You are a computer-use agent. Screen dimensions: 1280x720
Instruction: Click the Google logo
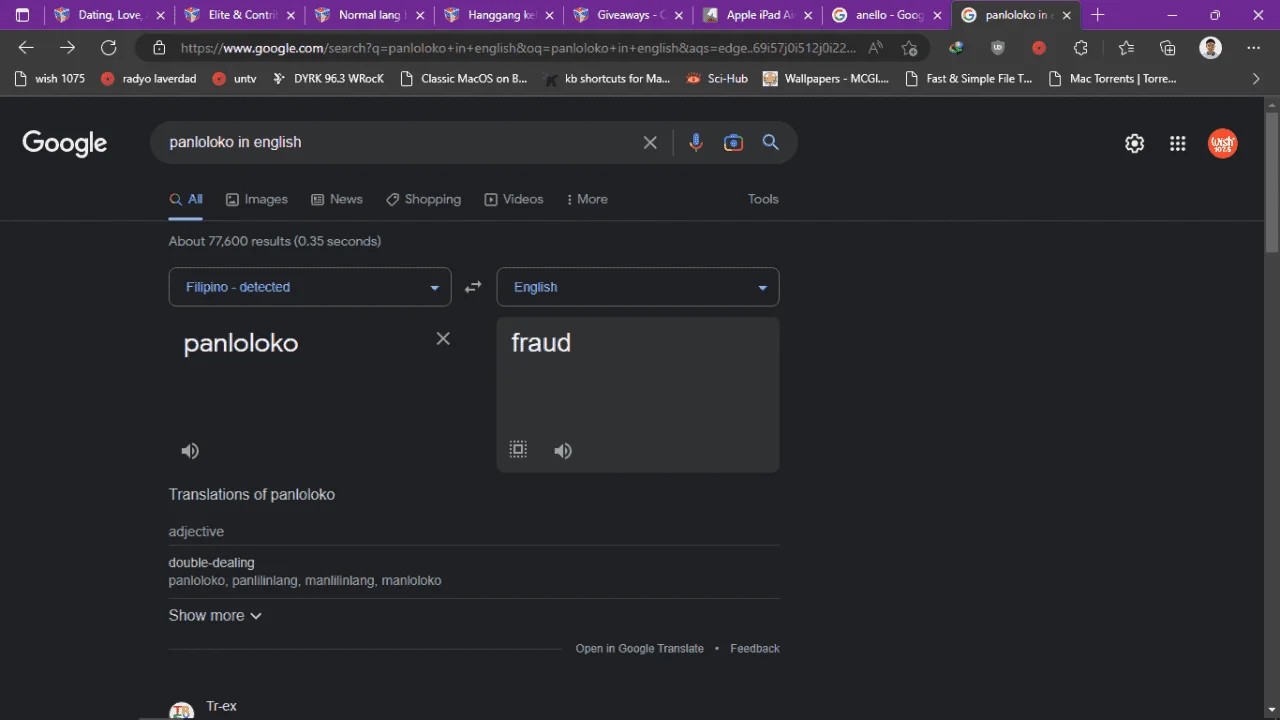[65, 143]
